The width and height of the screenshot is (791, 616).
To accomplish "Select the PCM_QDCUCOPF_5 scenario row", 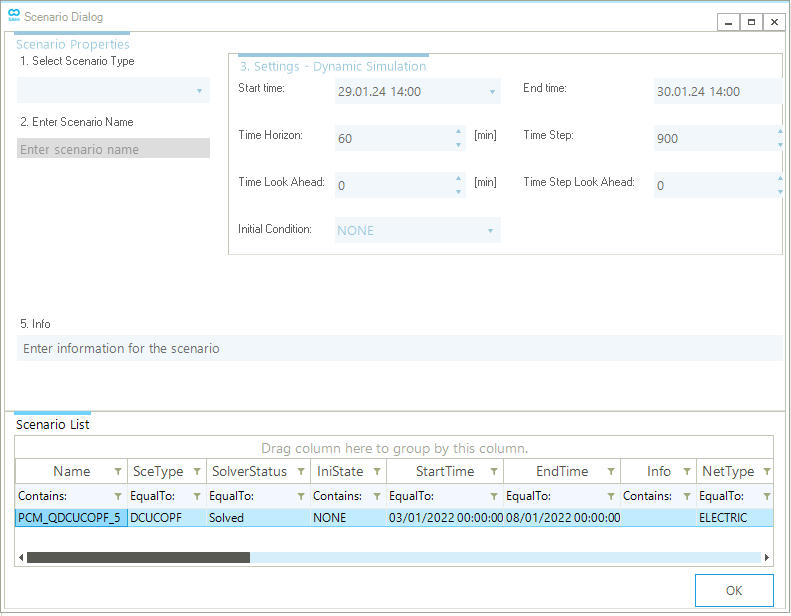I will pyautogui.click(x=70, y=518).
